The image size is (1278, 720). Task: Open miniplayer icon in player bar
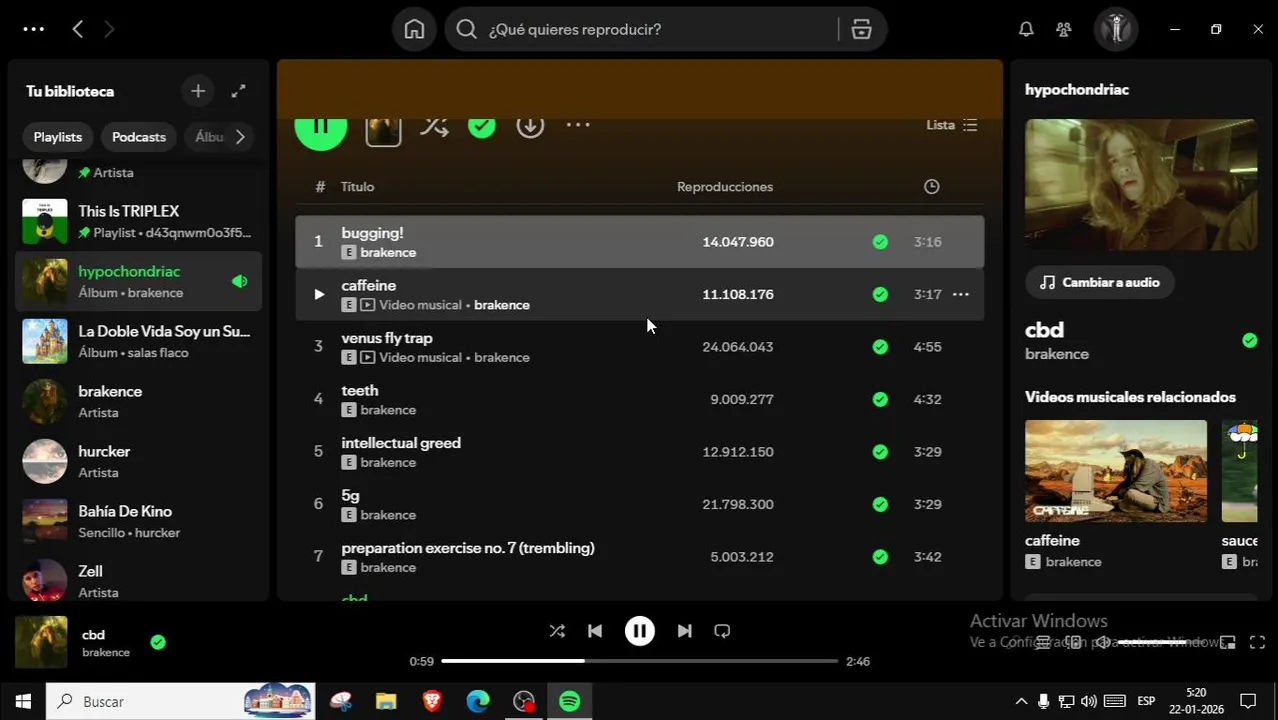[x=1228, y=642]
